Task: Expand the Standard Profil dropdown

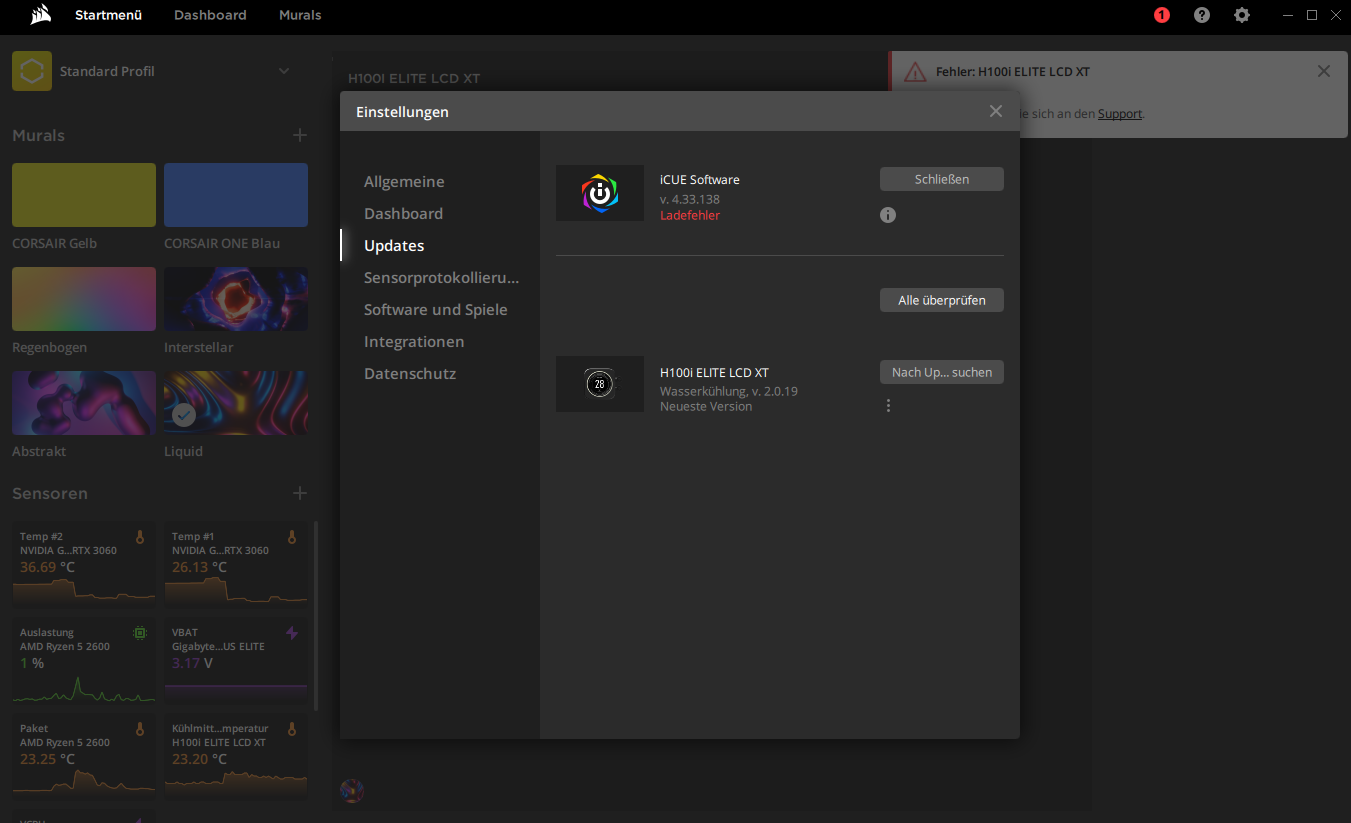Action: pos(284,71)
